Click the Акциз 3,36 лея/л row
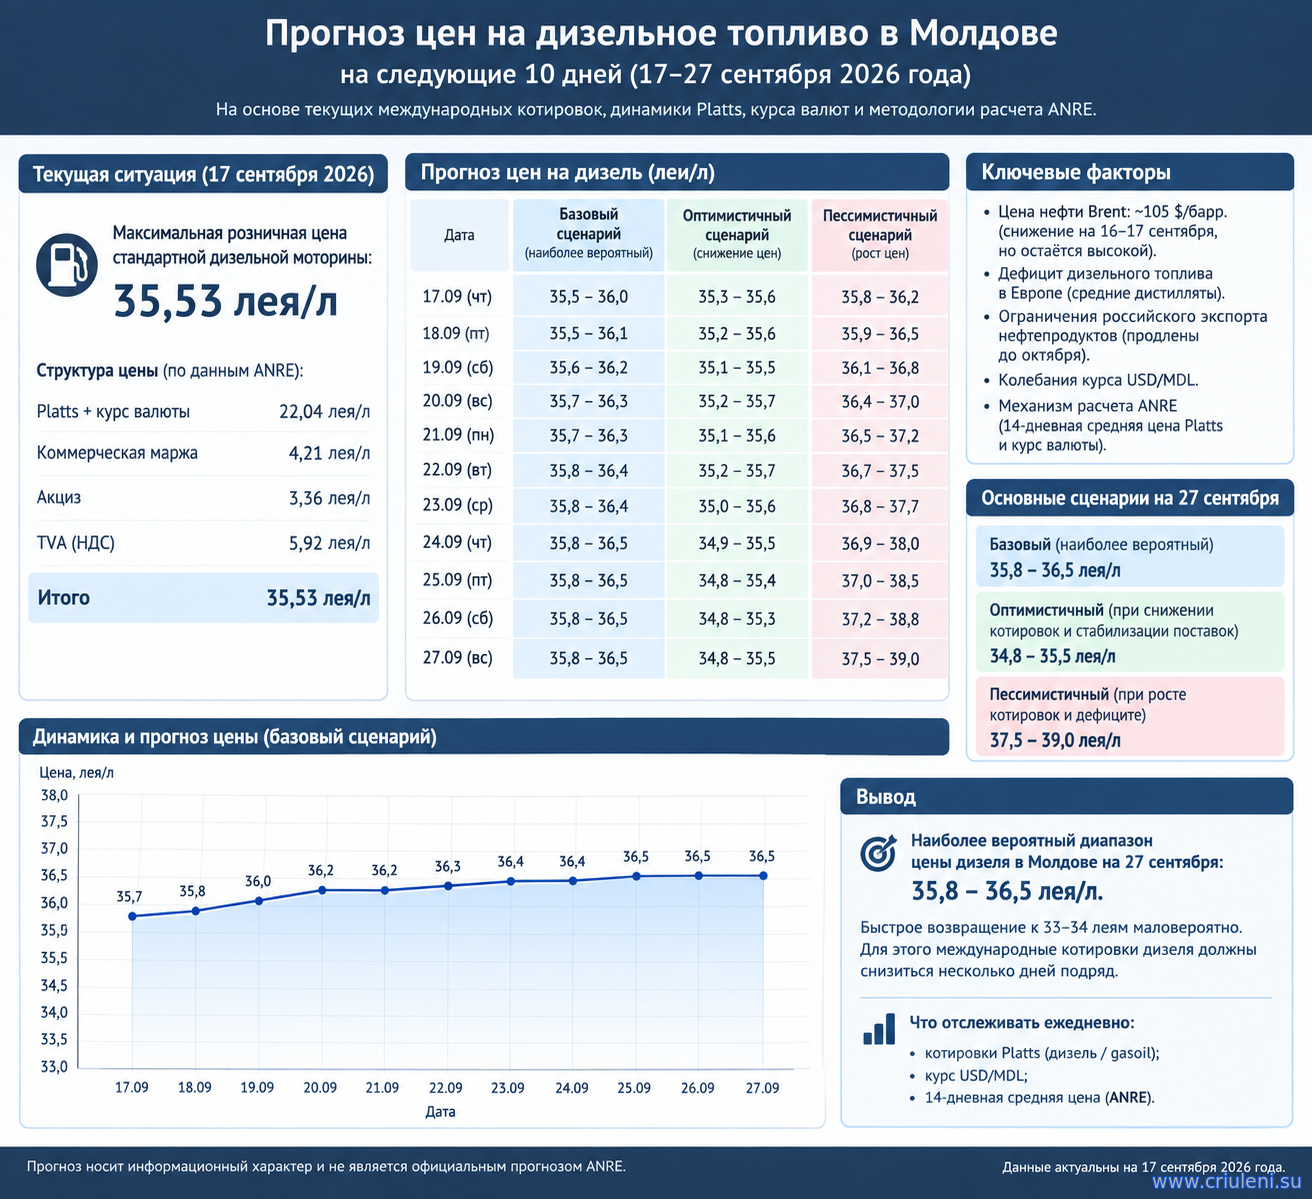1312x1199 pixels. click(203, 498)
